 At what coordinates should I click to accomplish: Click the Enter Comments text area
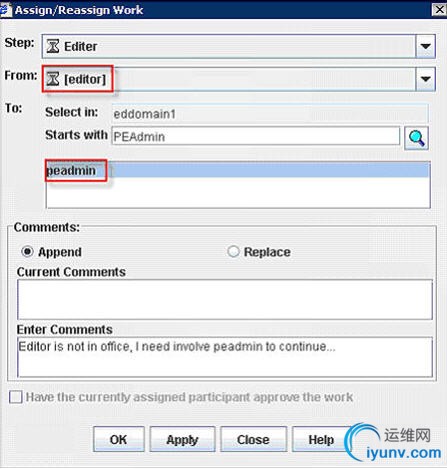(x=225, y=357)
